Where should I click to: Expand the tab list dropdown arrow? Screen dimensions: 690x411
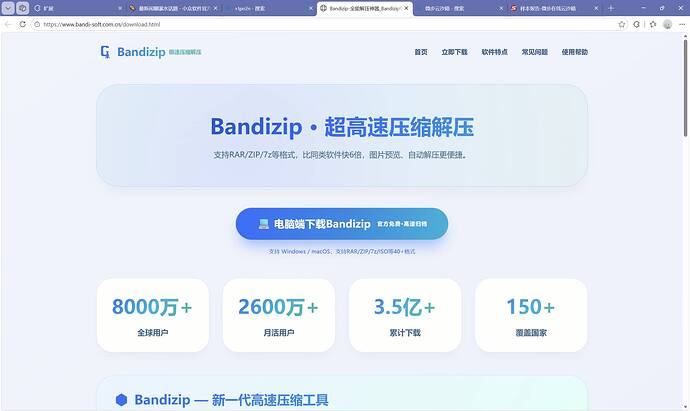(8, 8)
